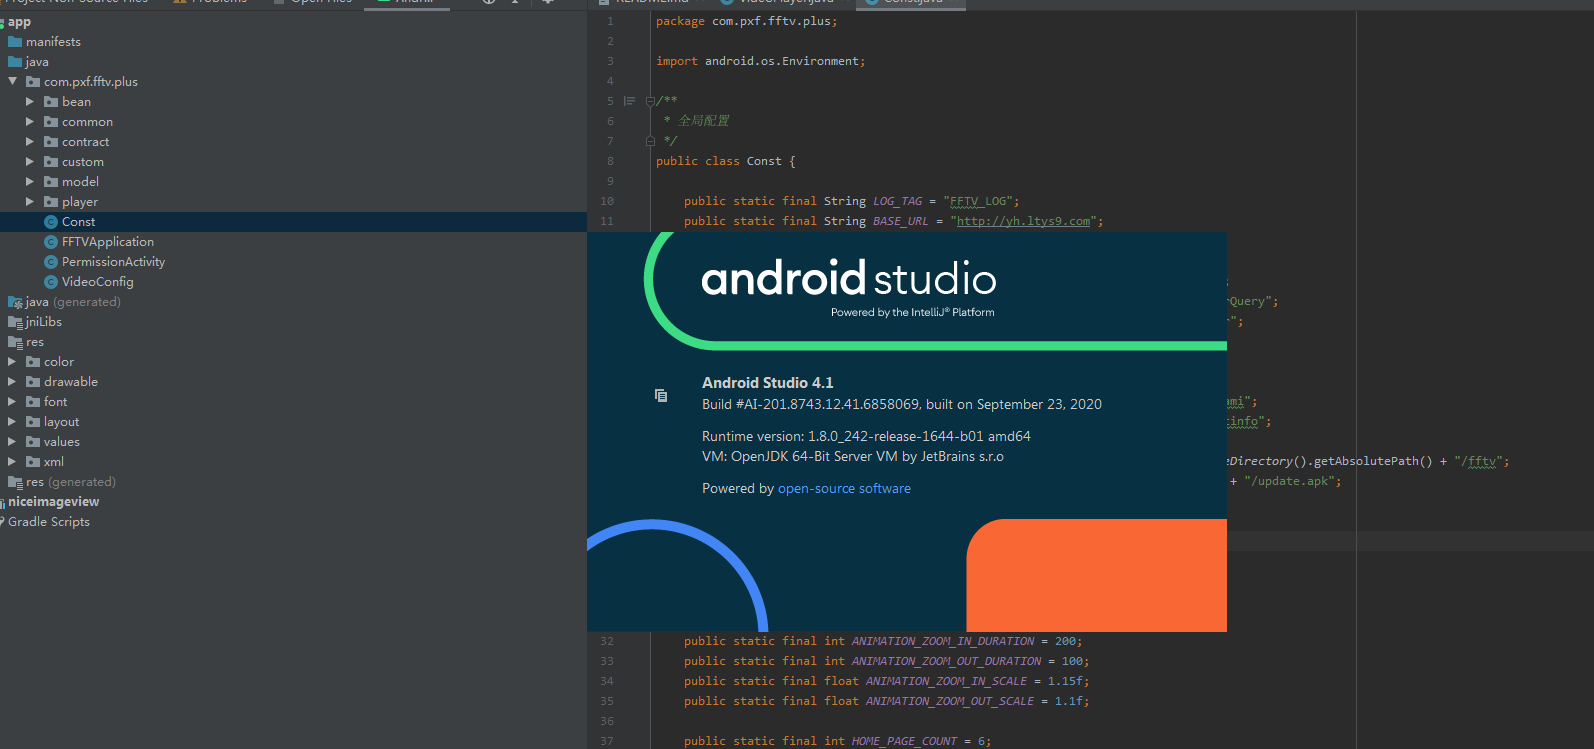Expand the drawable resource folder
This screenshot has width=1594, height=749.
coord(12,382)
